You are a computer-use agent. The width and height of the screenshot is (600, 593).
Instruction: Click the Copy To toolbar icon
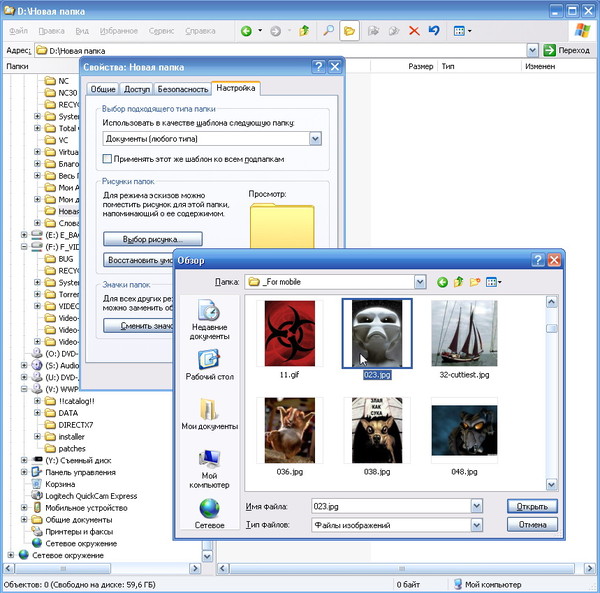click(393, 31)
